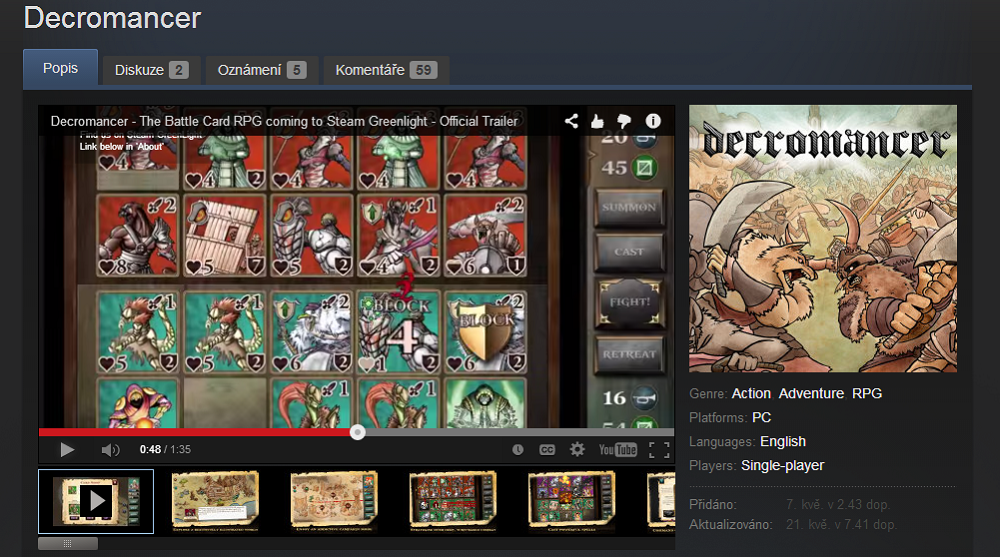Click the English language text
Screen dimensions: 1000x557
click(x=783, y=442)
